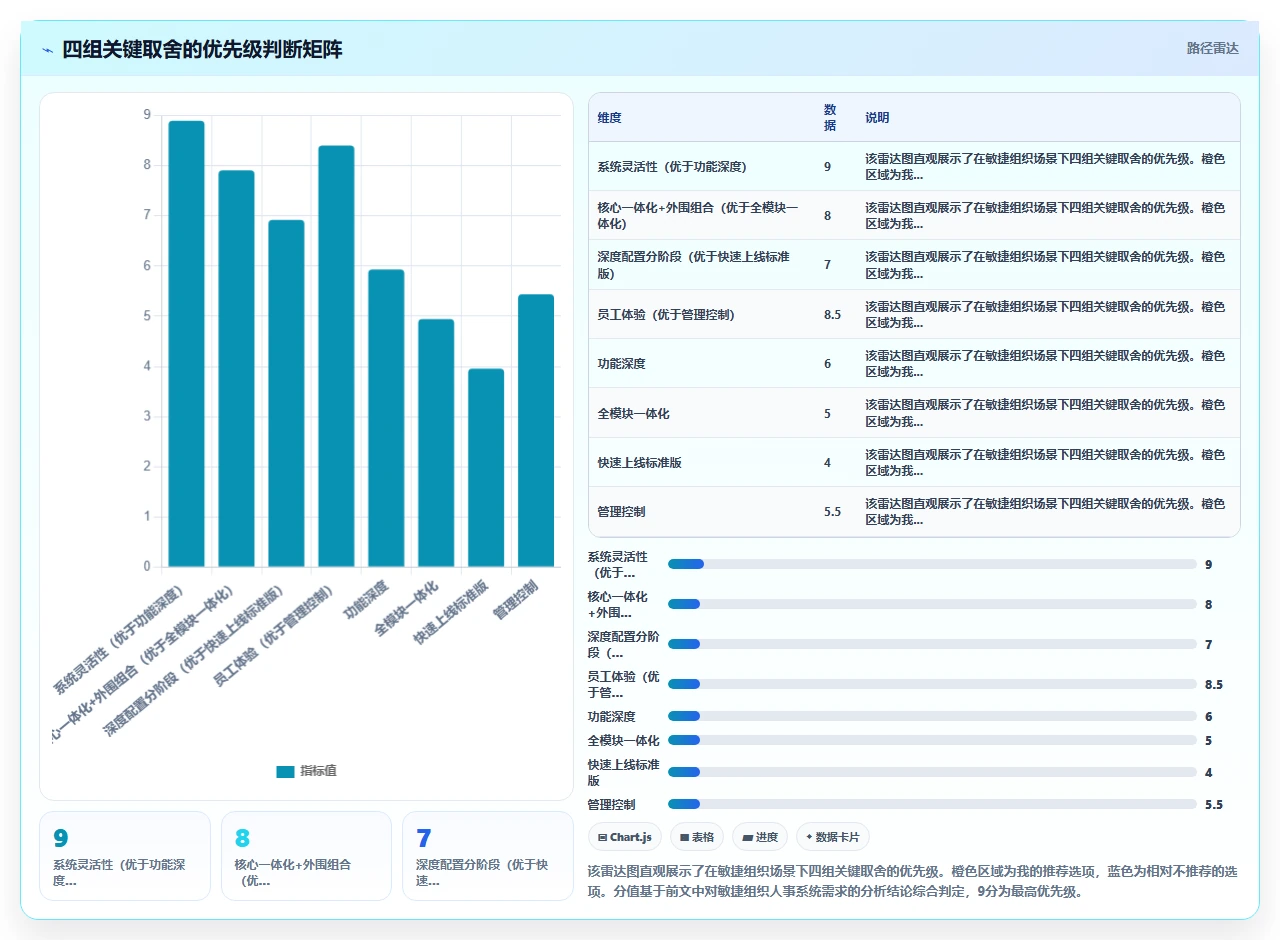Click the lightning icon beside the title
This screenshot has height=940, width=1280.
(48, 49)
